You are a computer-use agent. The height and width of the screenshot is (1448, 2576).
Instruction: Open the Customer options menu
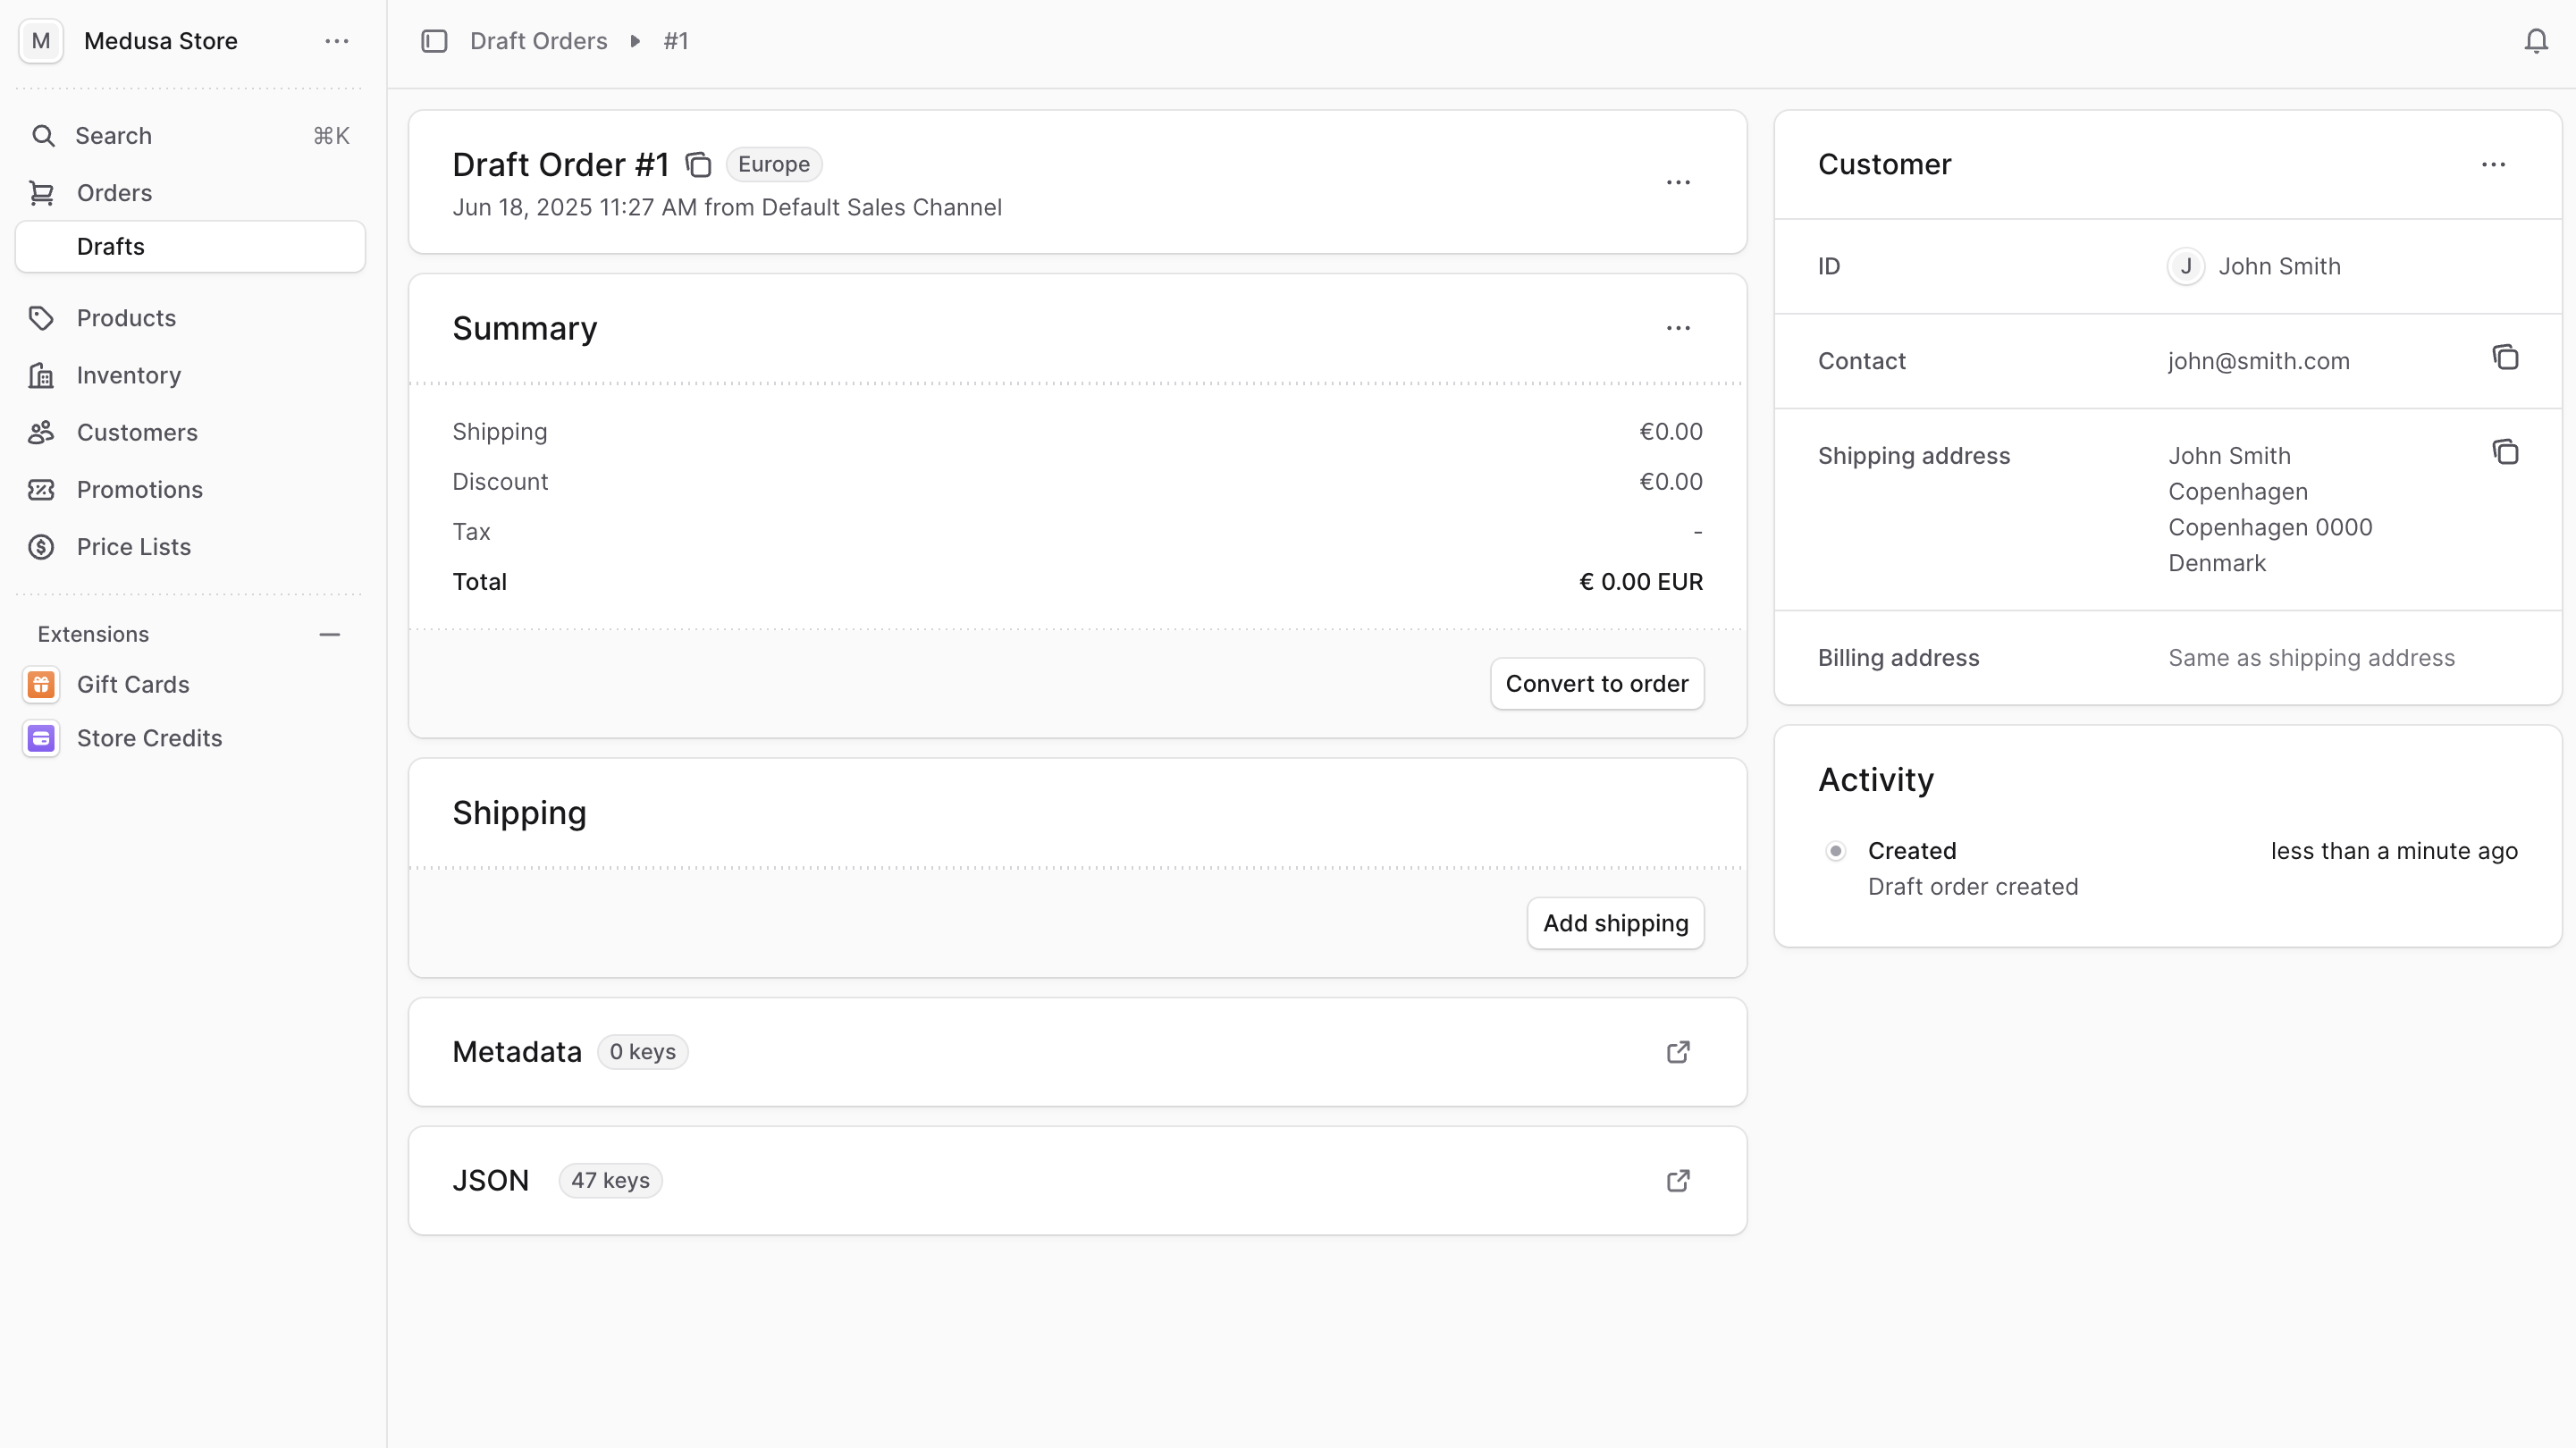point(2494,165)
